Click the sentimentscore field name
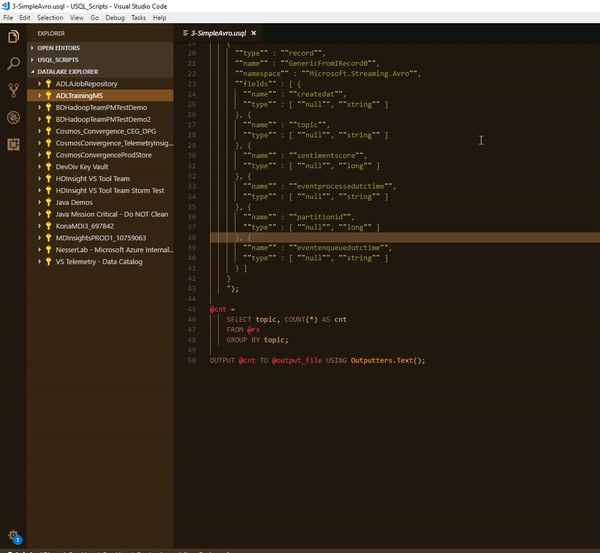Screen dimensions: 600x553 [x=326, y=156]
